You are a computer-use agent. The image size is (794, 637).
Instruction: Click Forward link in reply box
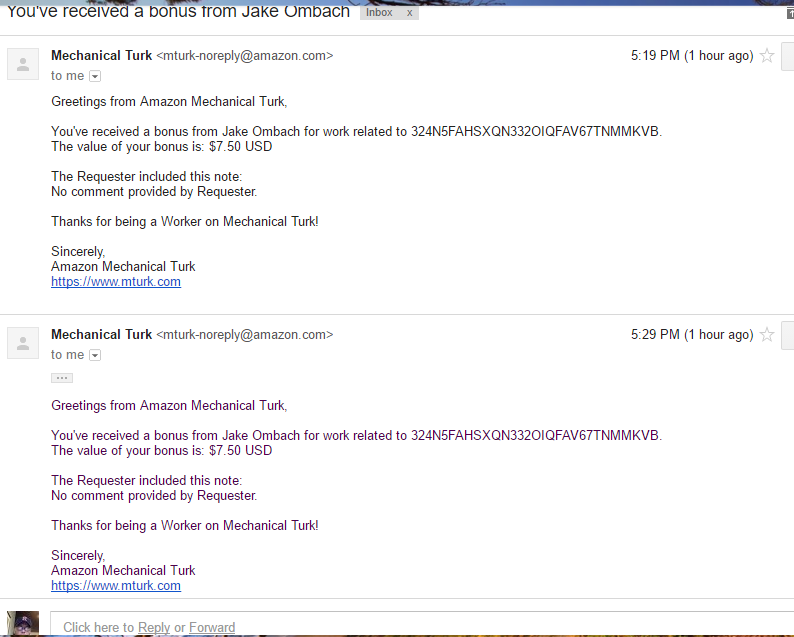pos(212,627)
